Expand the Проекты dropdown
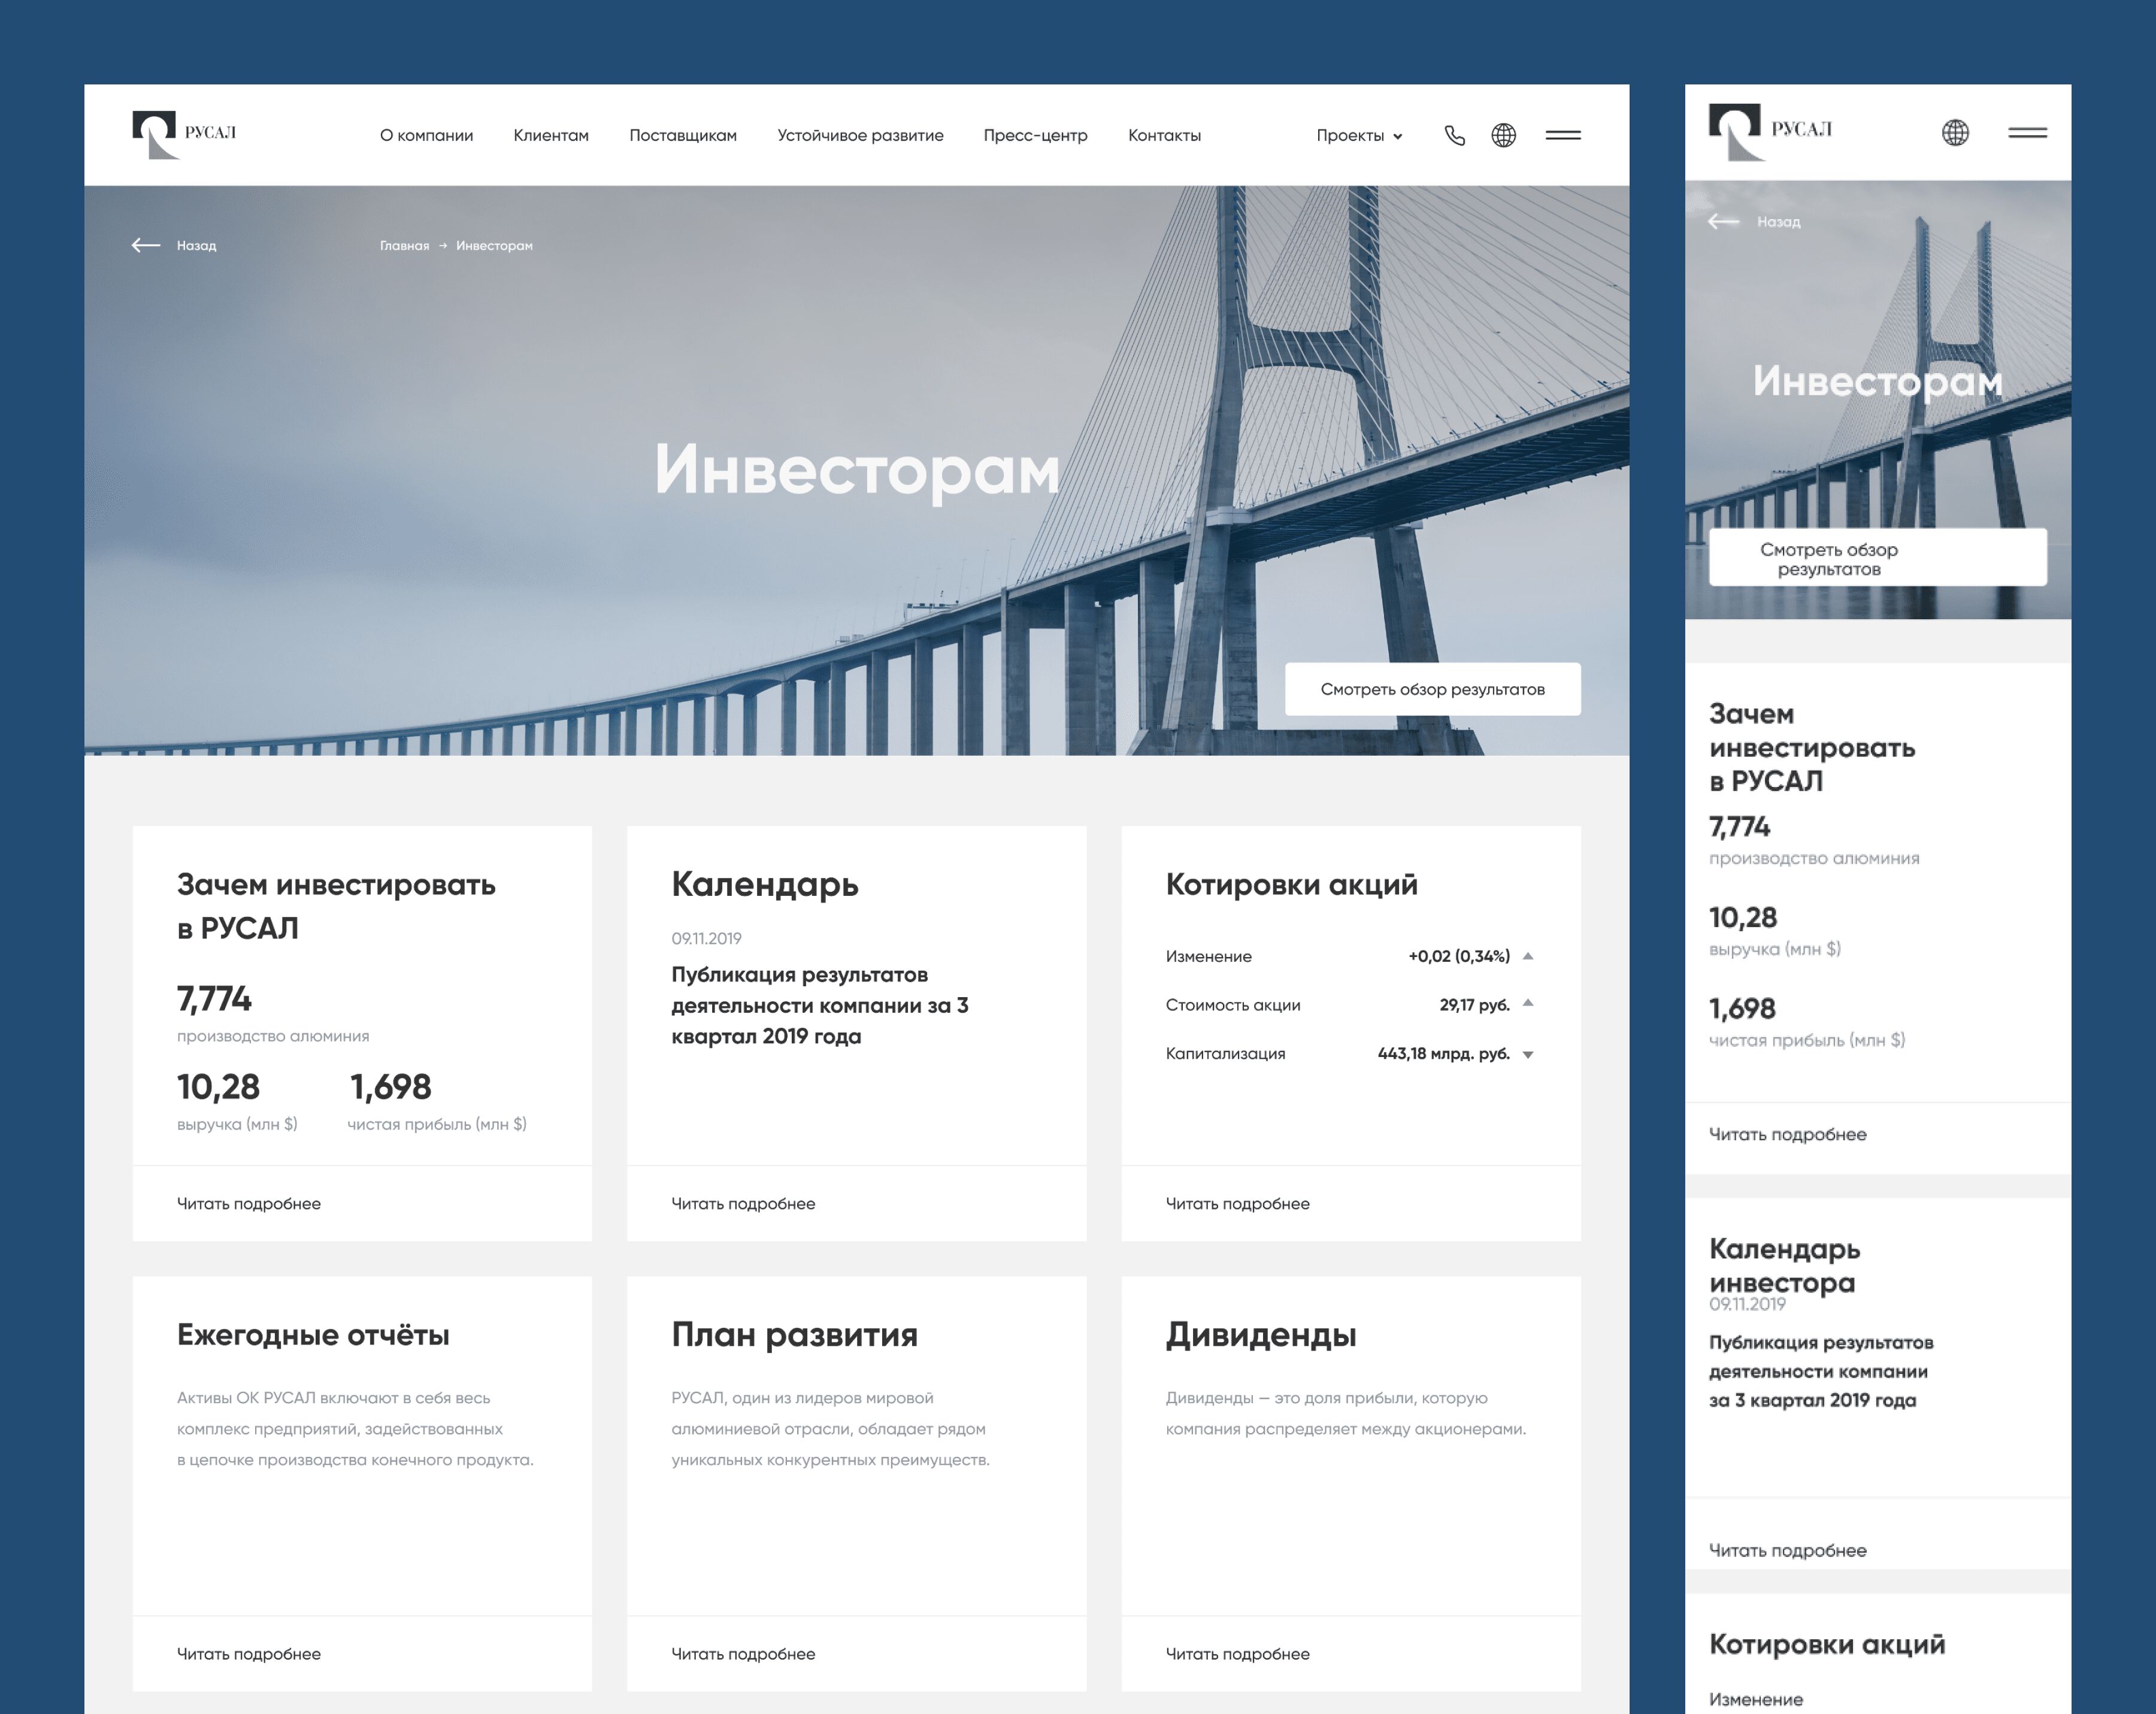2156x1714 pixels. (x=1360, y=135)
